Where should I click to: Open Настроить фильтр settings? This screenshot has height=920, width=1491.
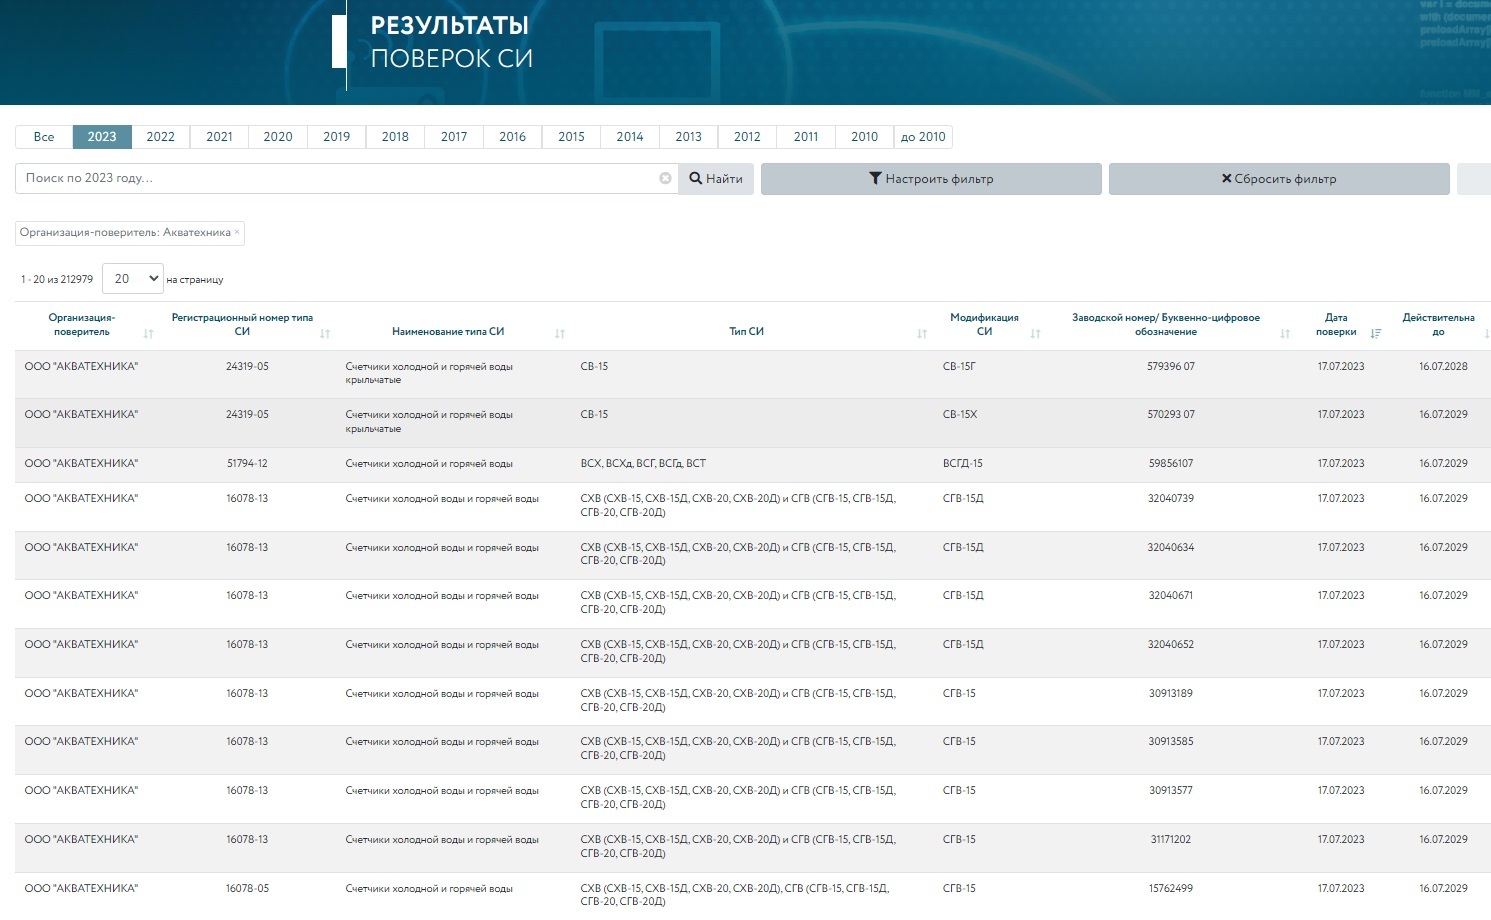pos(931,179)
